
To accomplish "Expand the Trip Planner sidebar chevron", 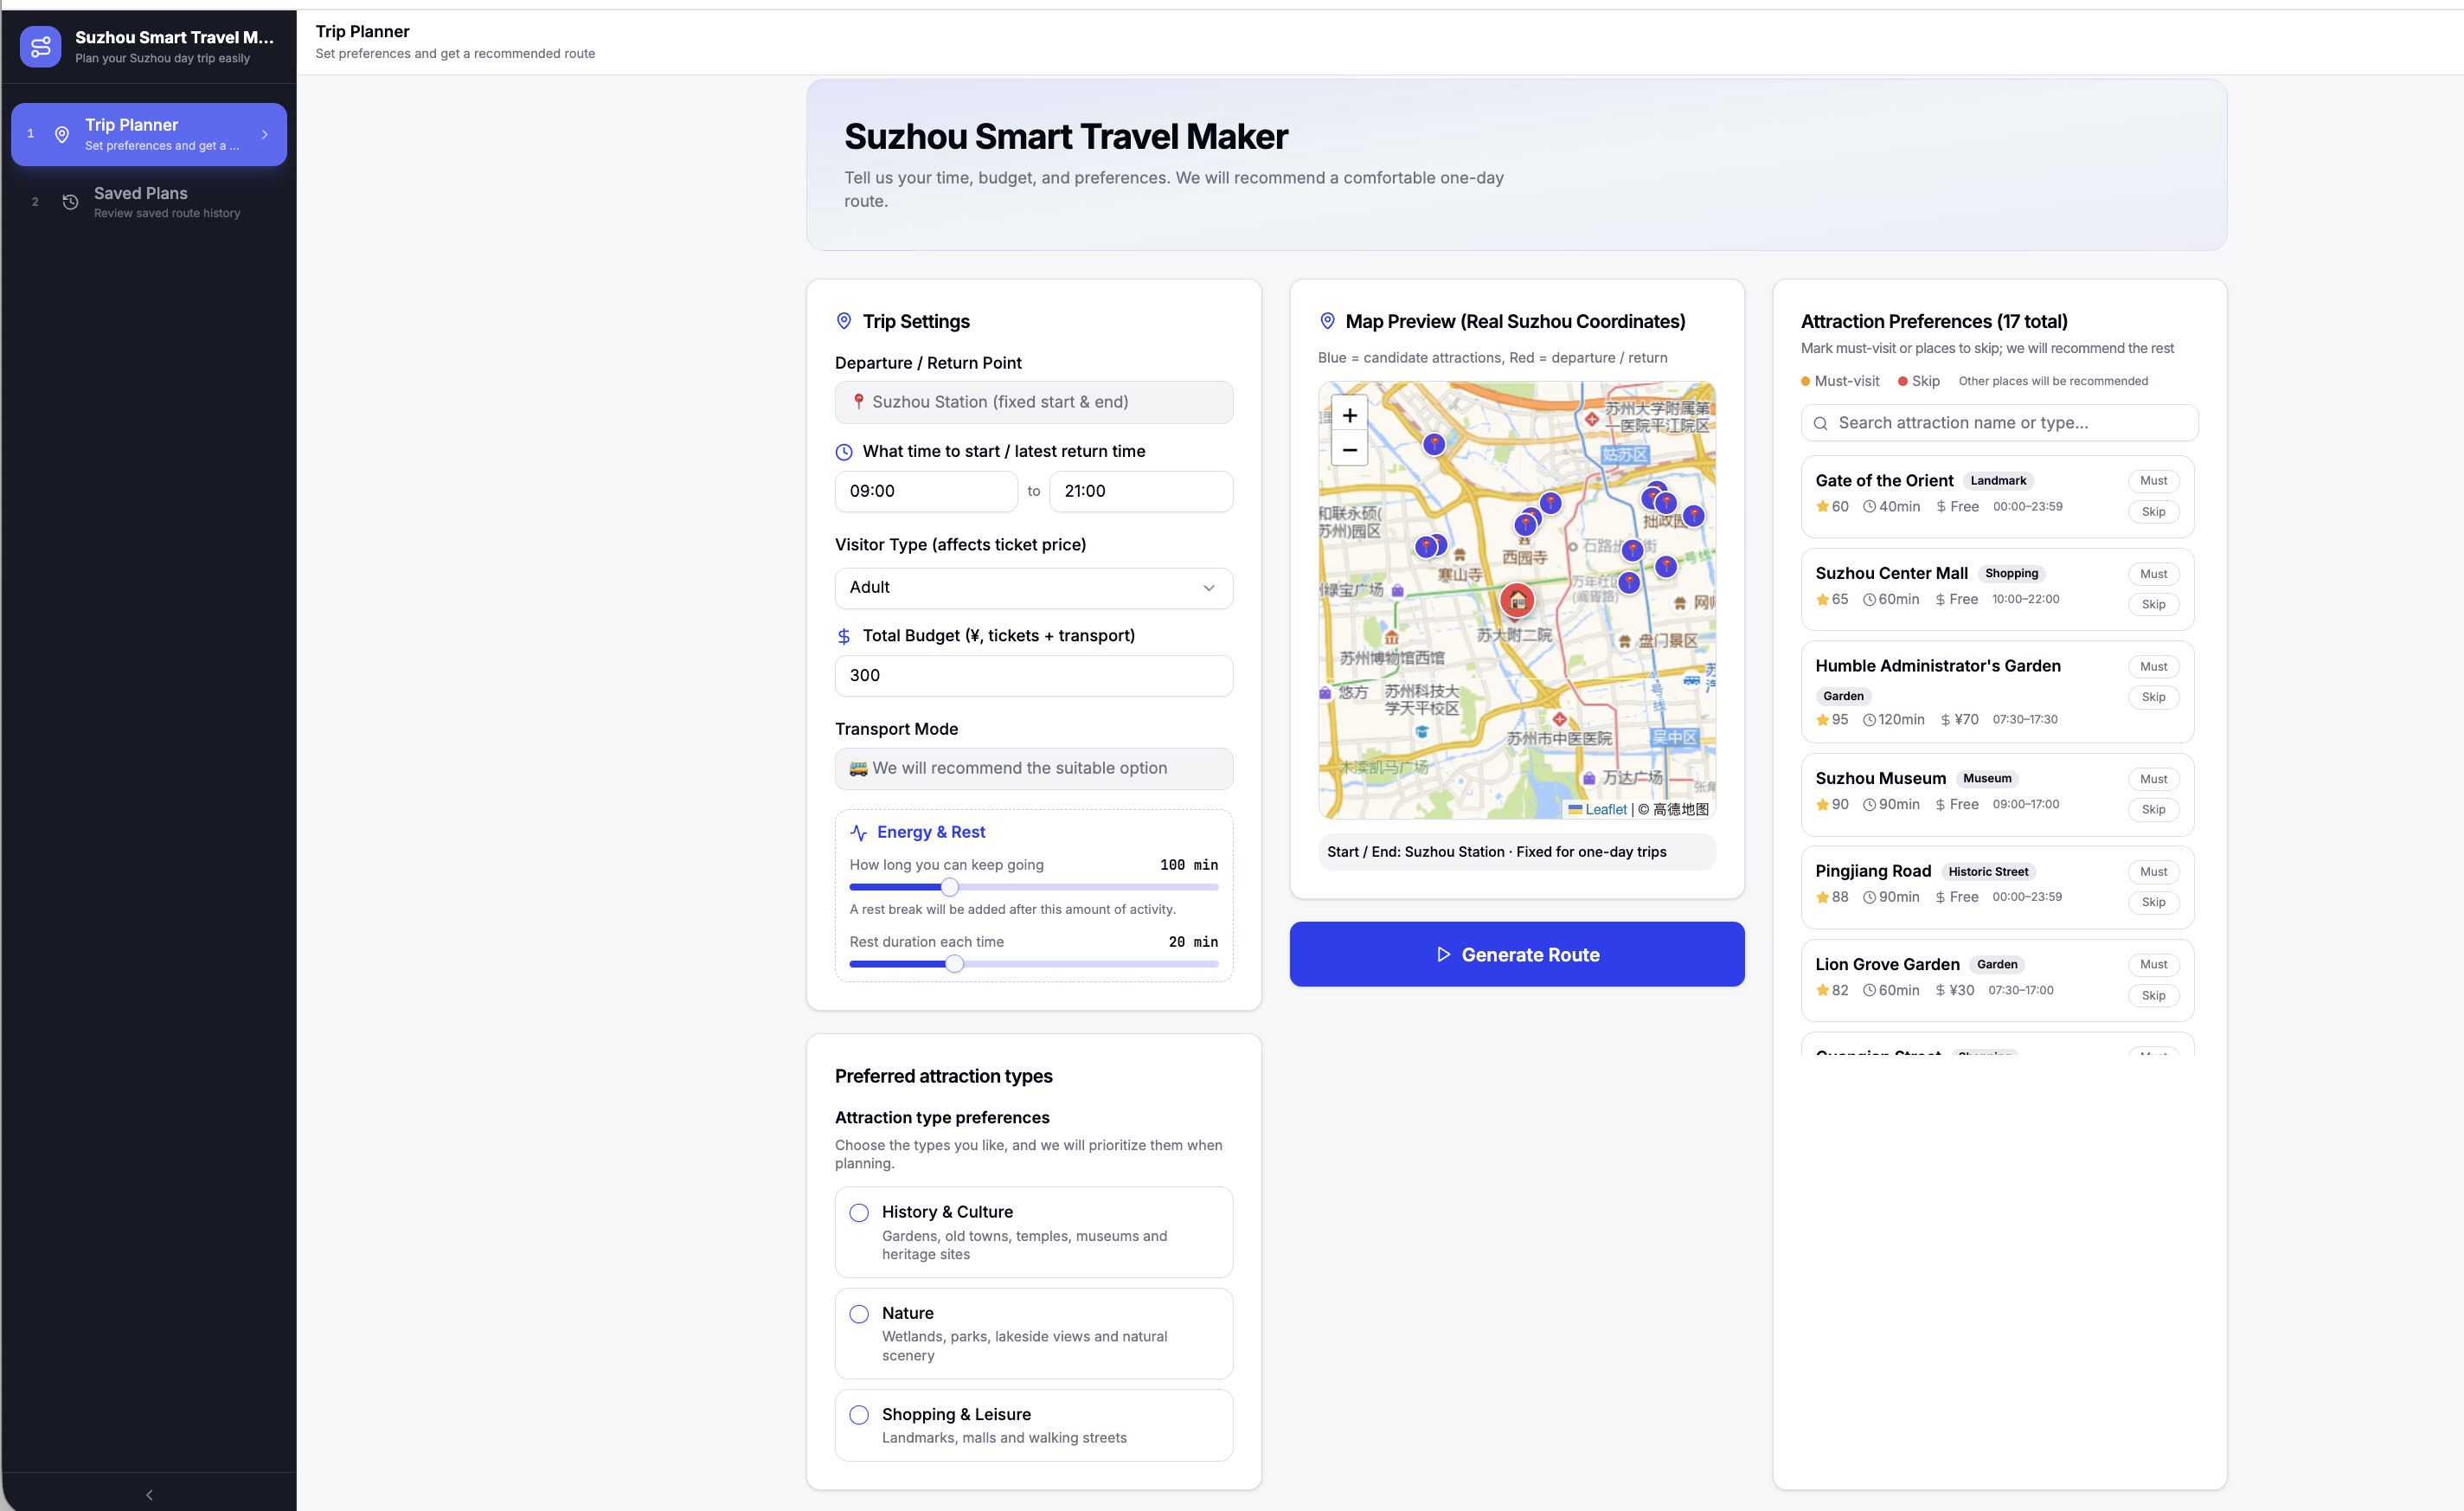I will pyautogui.click(x=265, y=134).
